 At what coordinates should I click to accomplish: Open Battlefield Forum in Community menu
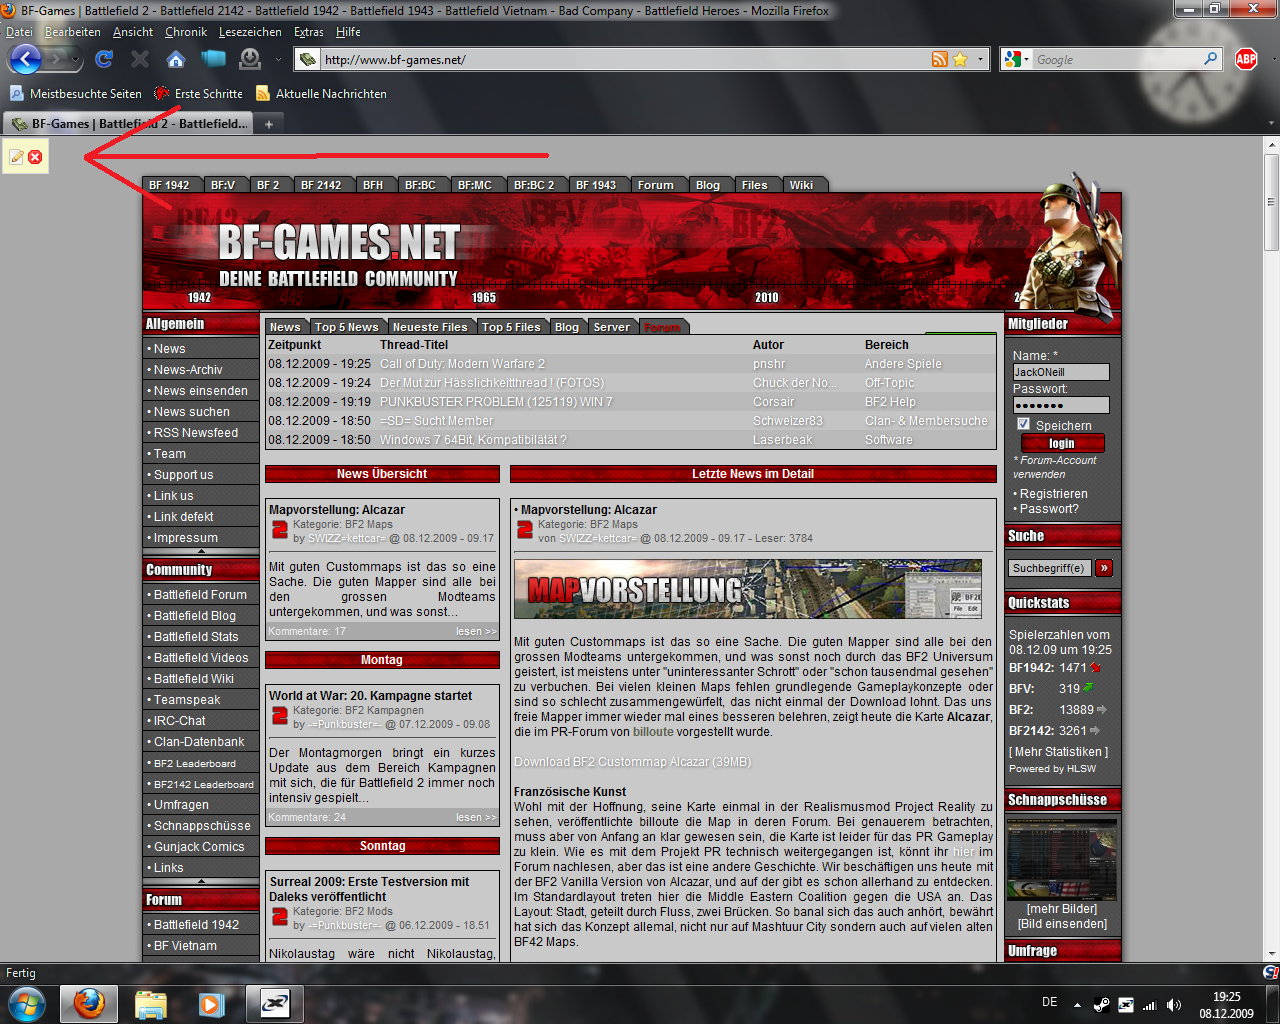click(200, 595)
